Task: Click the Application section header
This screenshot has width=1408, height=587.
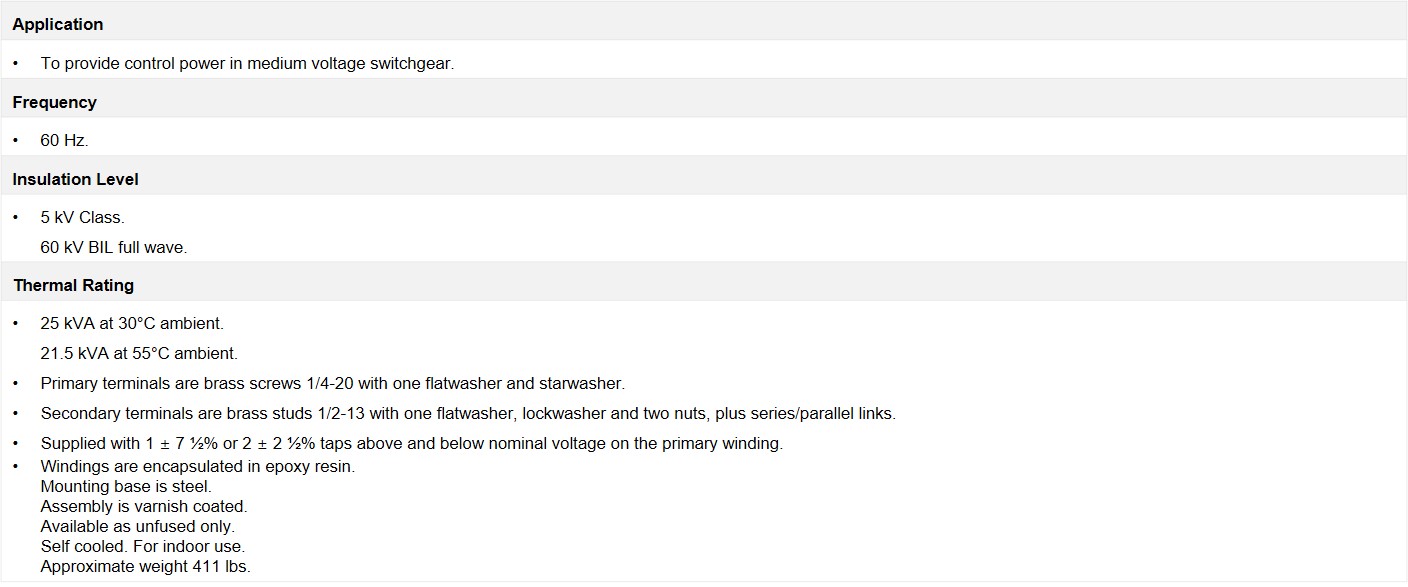Action: point(57,24)
